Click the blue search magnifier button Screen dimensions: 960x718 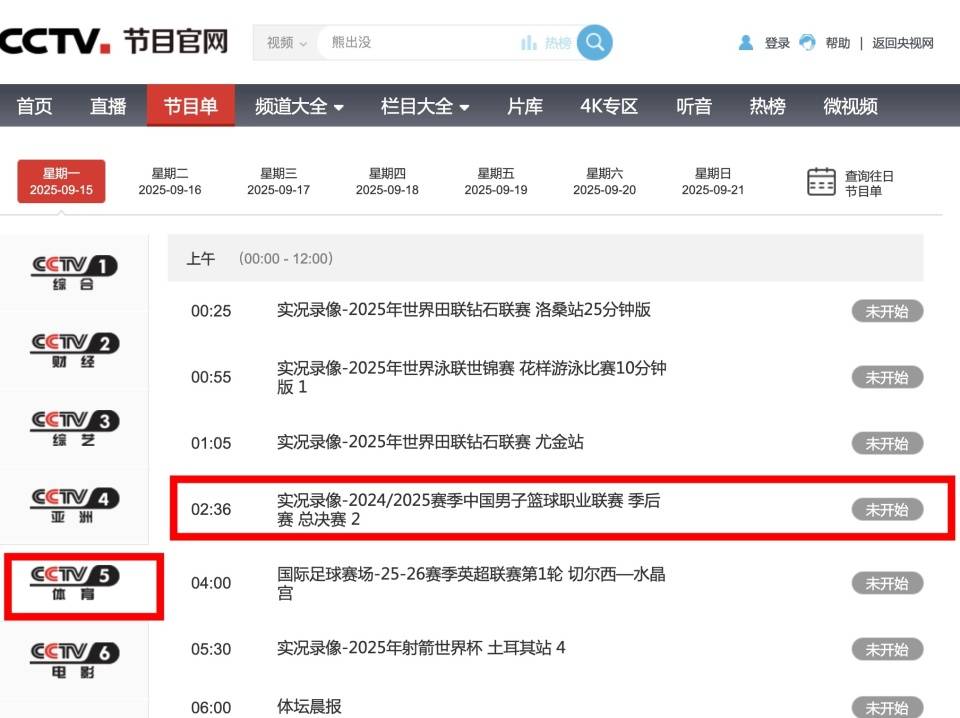click(594, 42)
